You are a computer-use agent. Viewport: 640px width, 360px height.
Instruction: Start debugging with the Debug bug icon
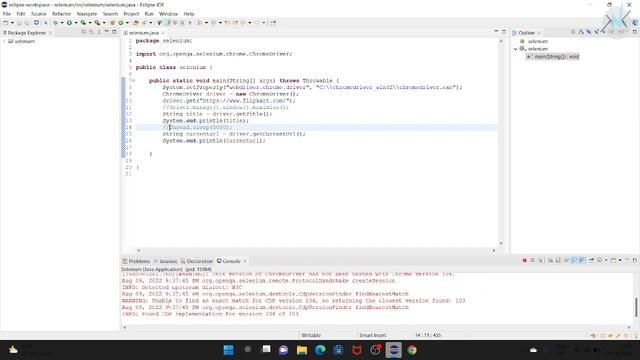(55, 23)
